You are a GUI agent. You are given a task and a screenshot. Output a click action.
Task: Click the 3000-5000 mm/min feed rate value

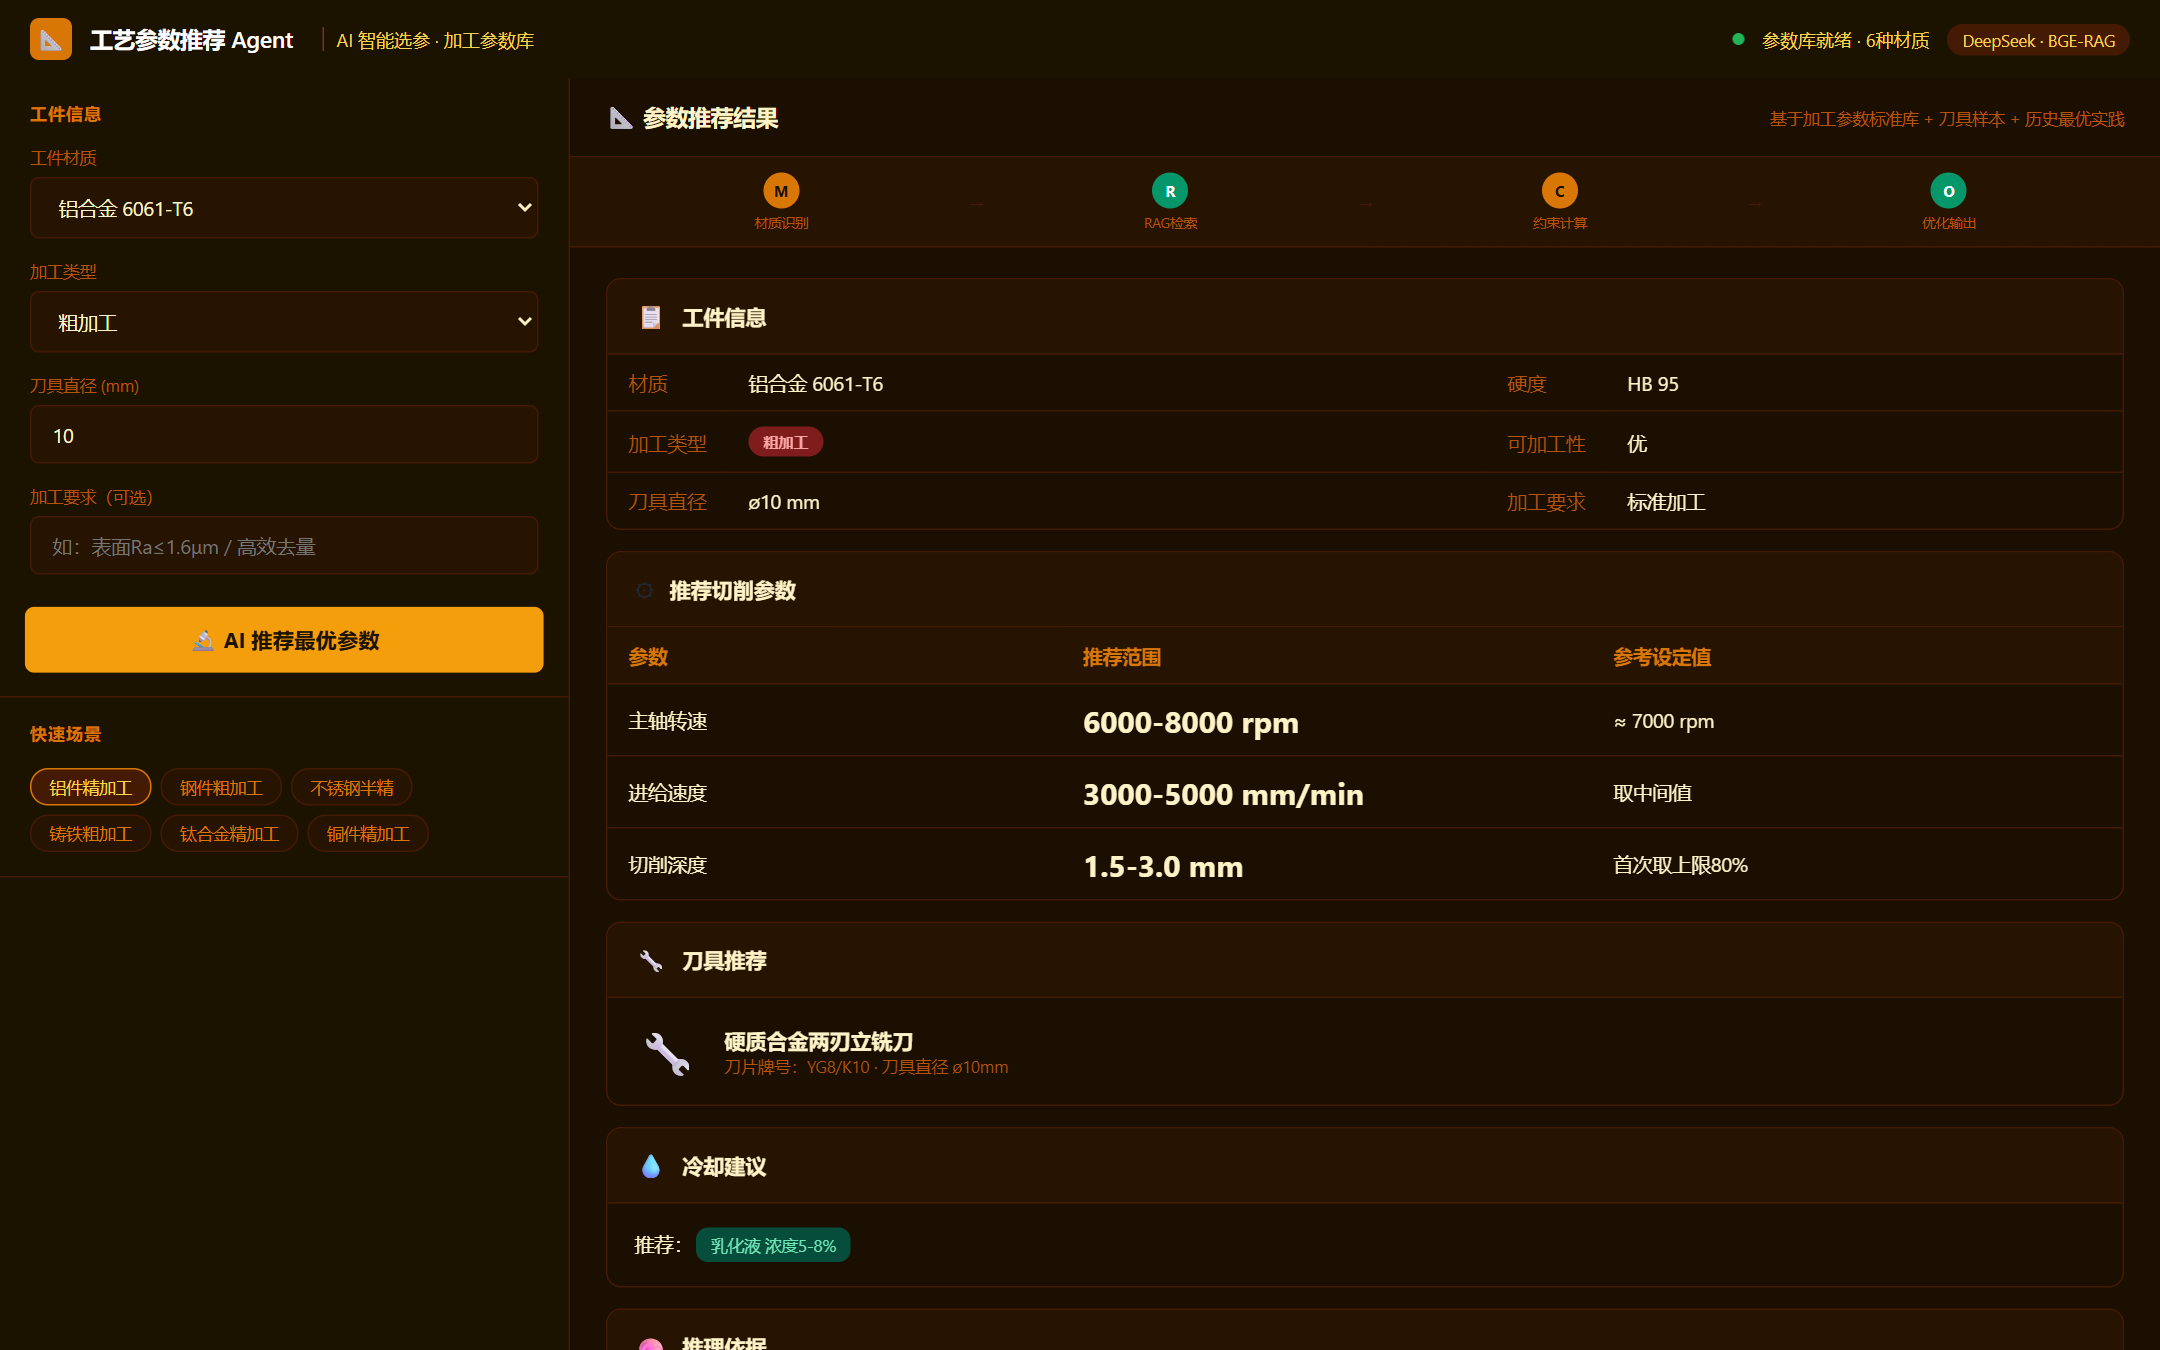1223,794
